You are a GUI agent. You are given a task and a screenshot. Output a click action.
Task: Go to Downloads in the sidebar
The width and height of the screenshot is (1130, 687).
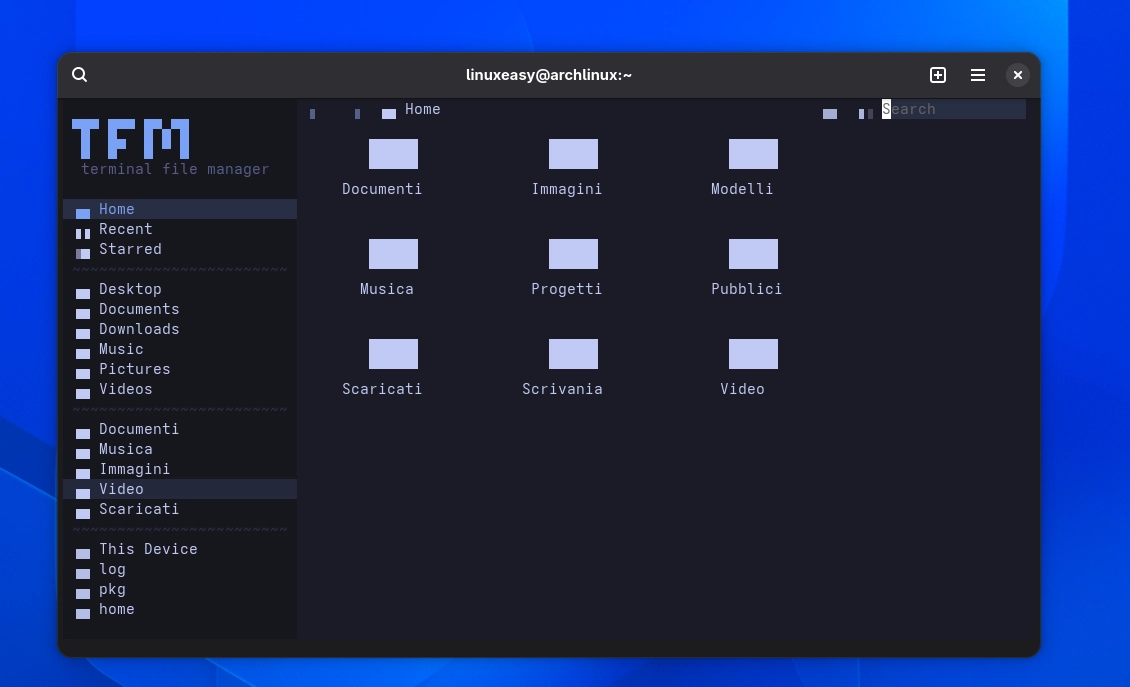coord(180,329)
